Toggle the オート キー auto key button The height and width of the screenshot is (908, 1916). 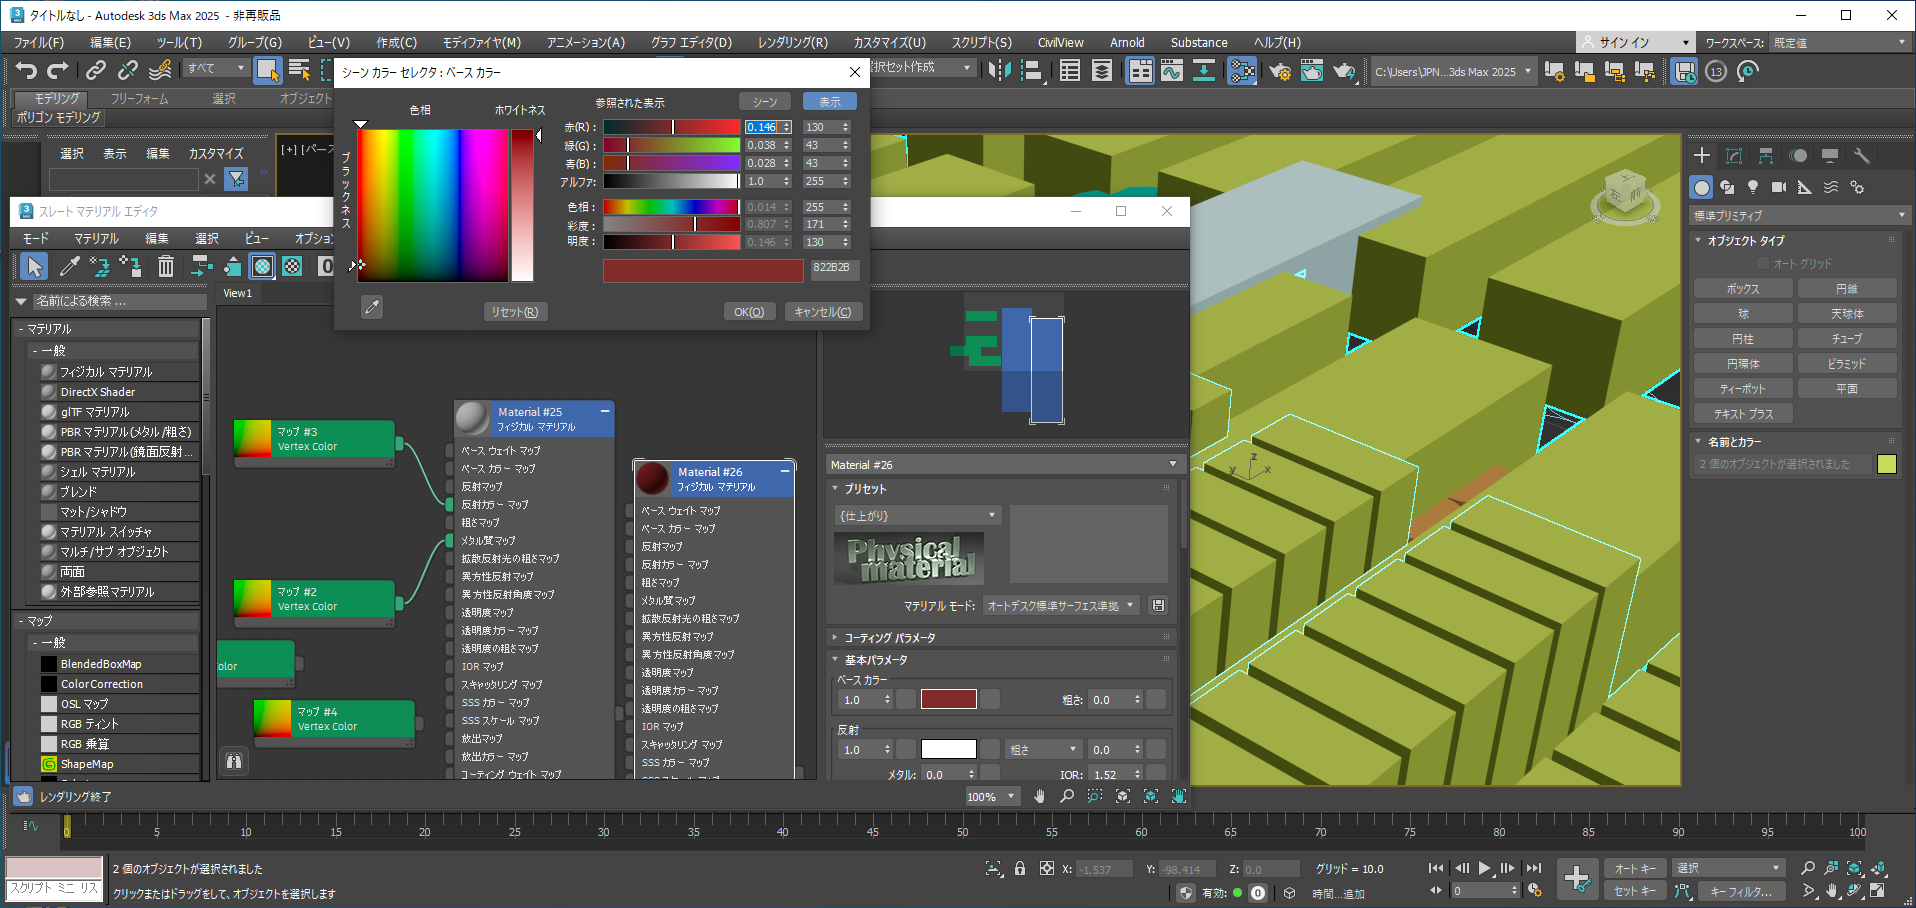[x=1634, y=868]
